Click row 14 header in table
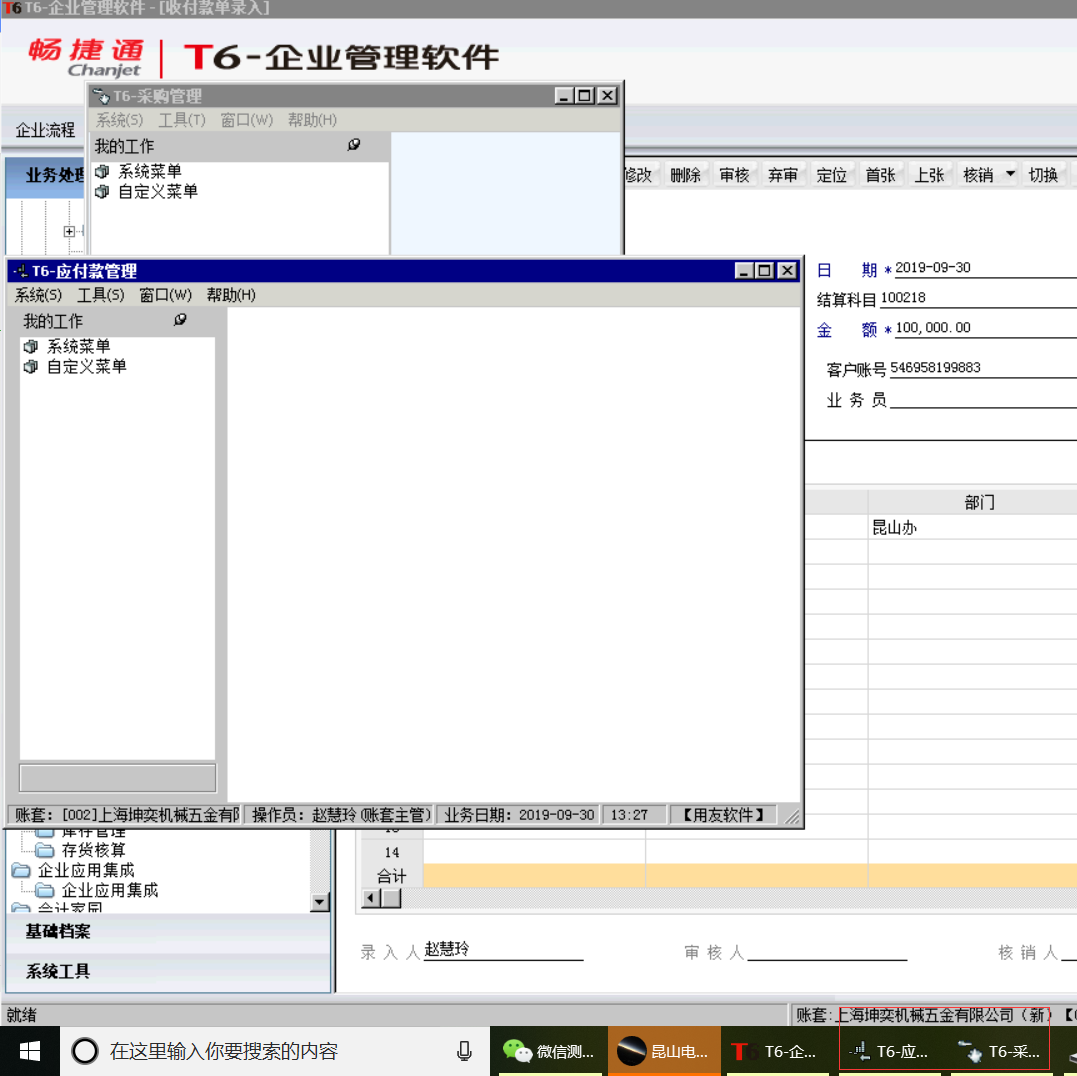Image resolution: width=1077 pixels, height=1076 pixels. (x=392, y=852)
